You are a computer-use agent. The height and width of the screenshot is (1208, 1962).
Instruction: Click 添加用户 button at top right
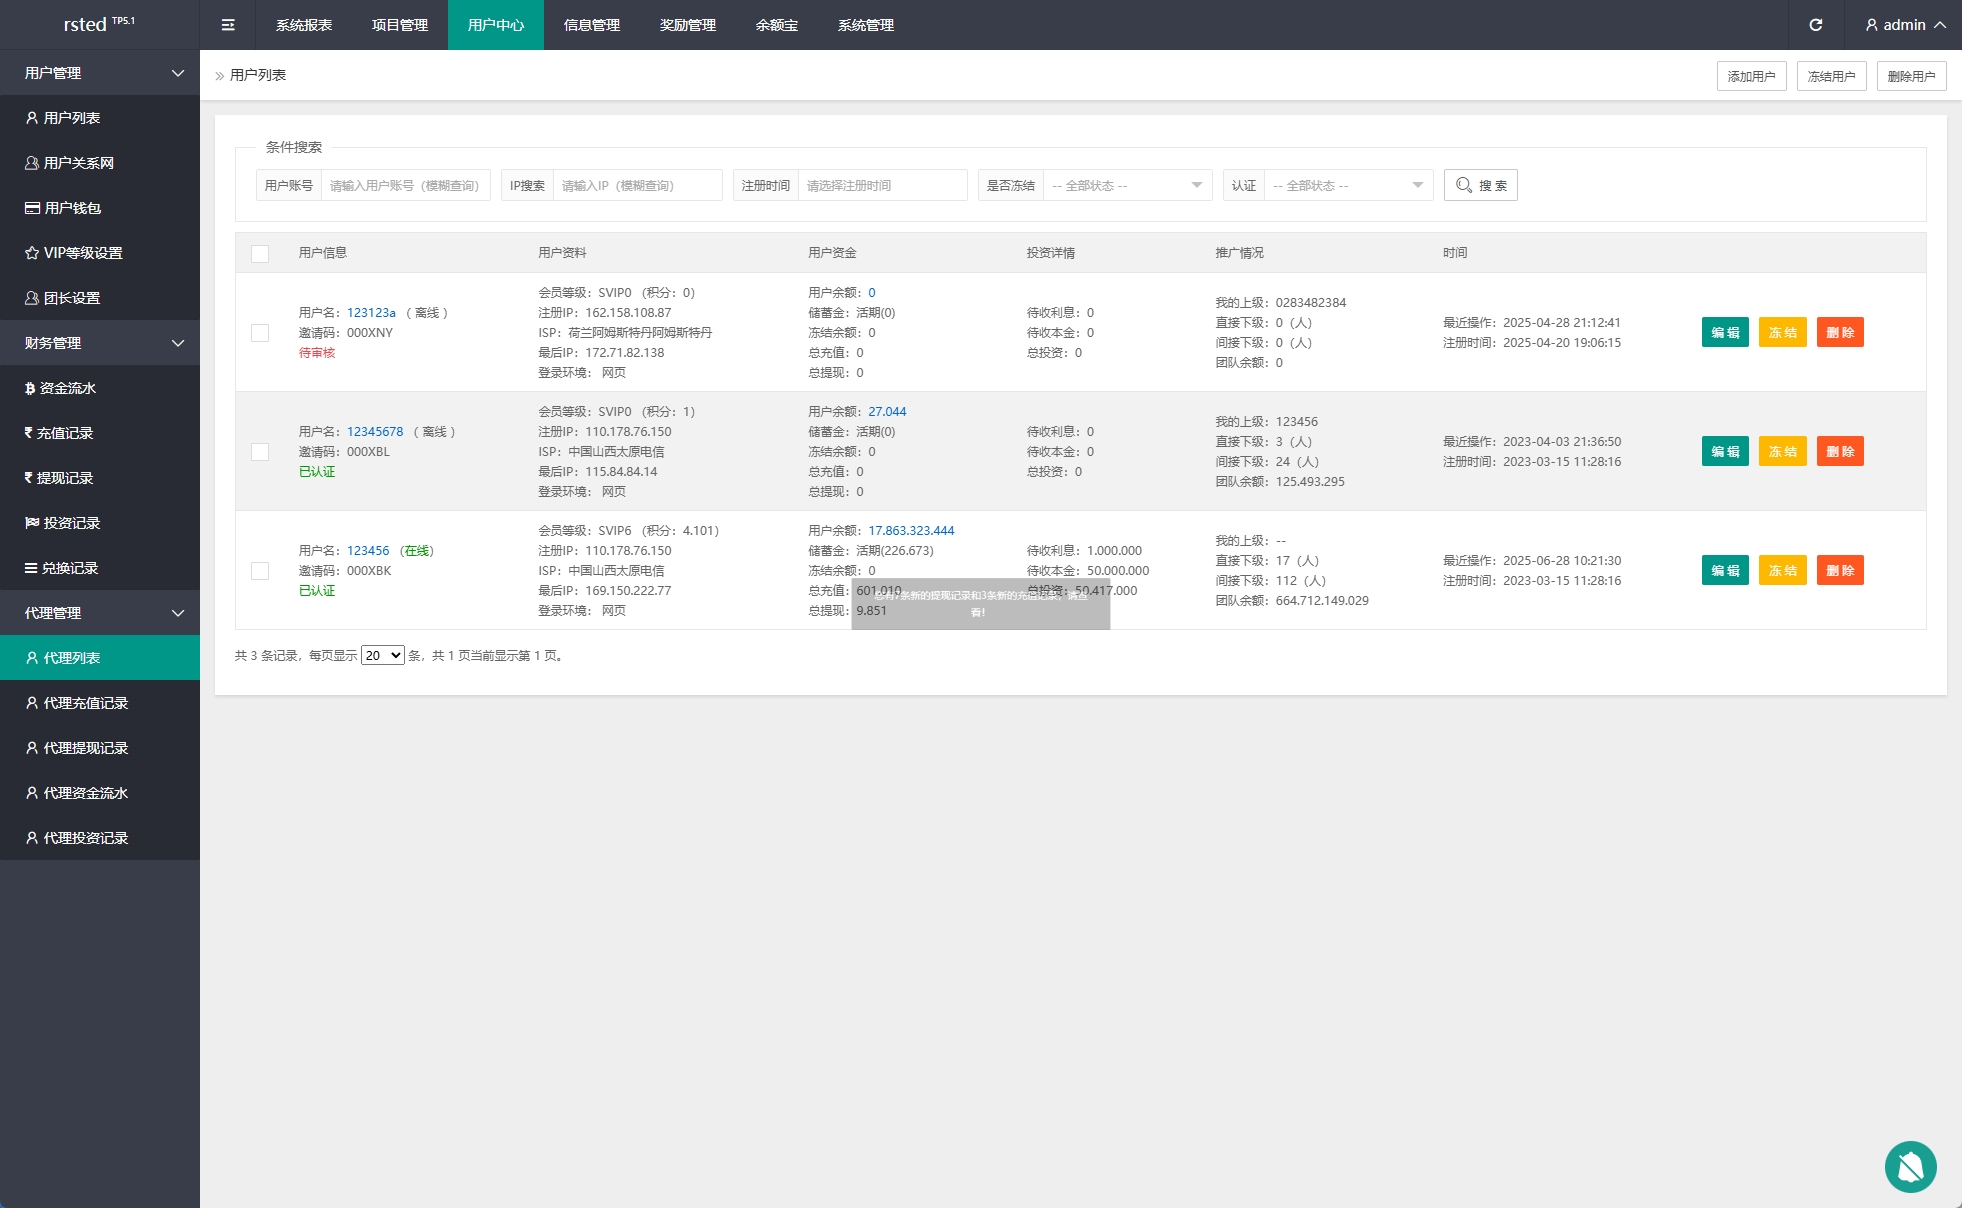point(1751,76)
